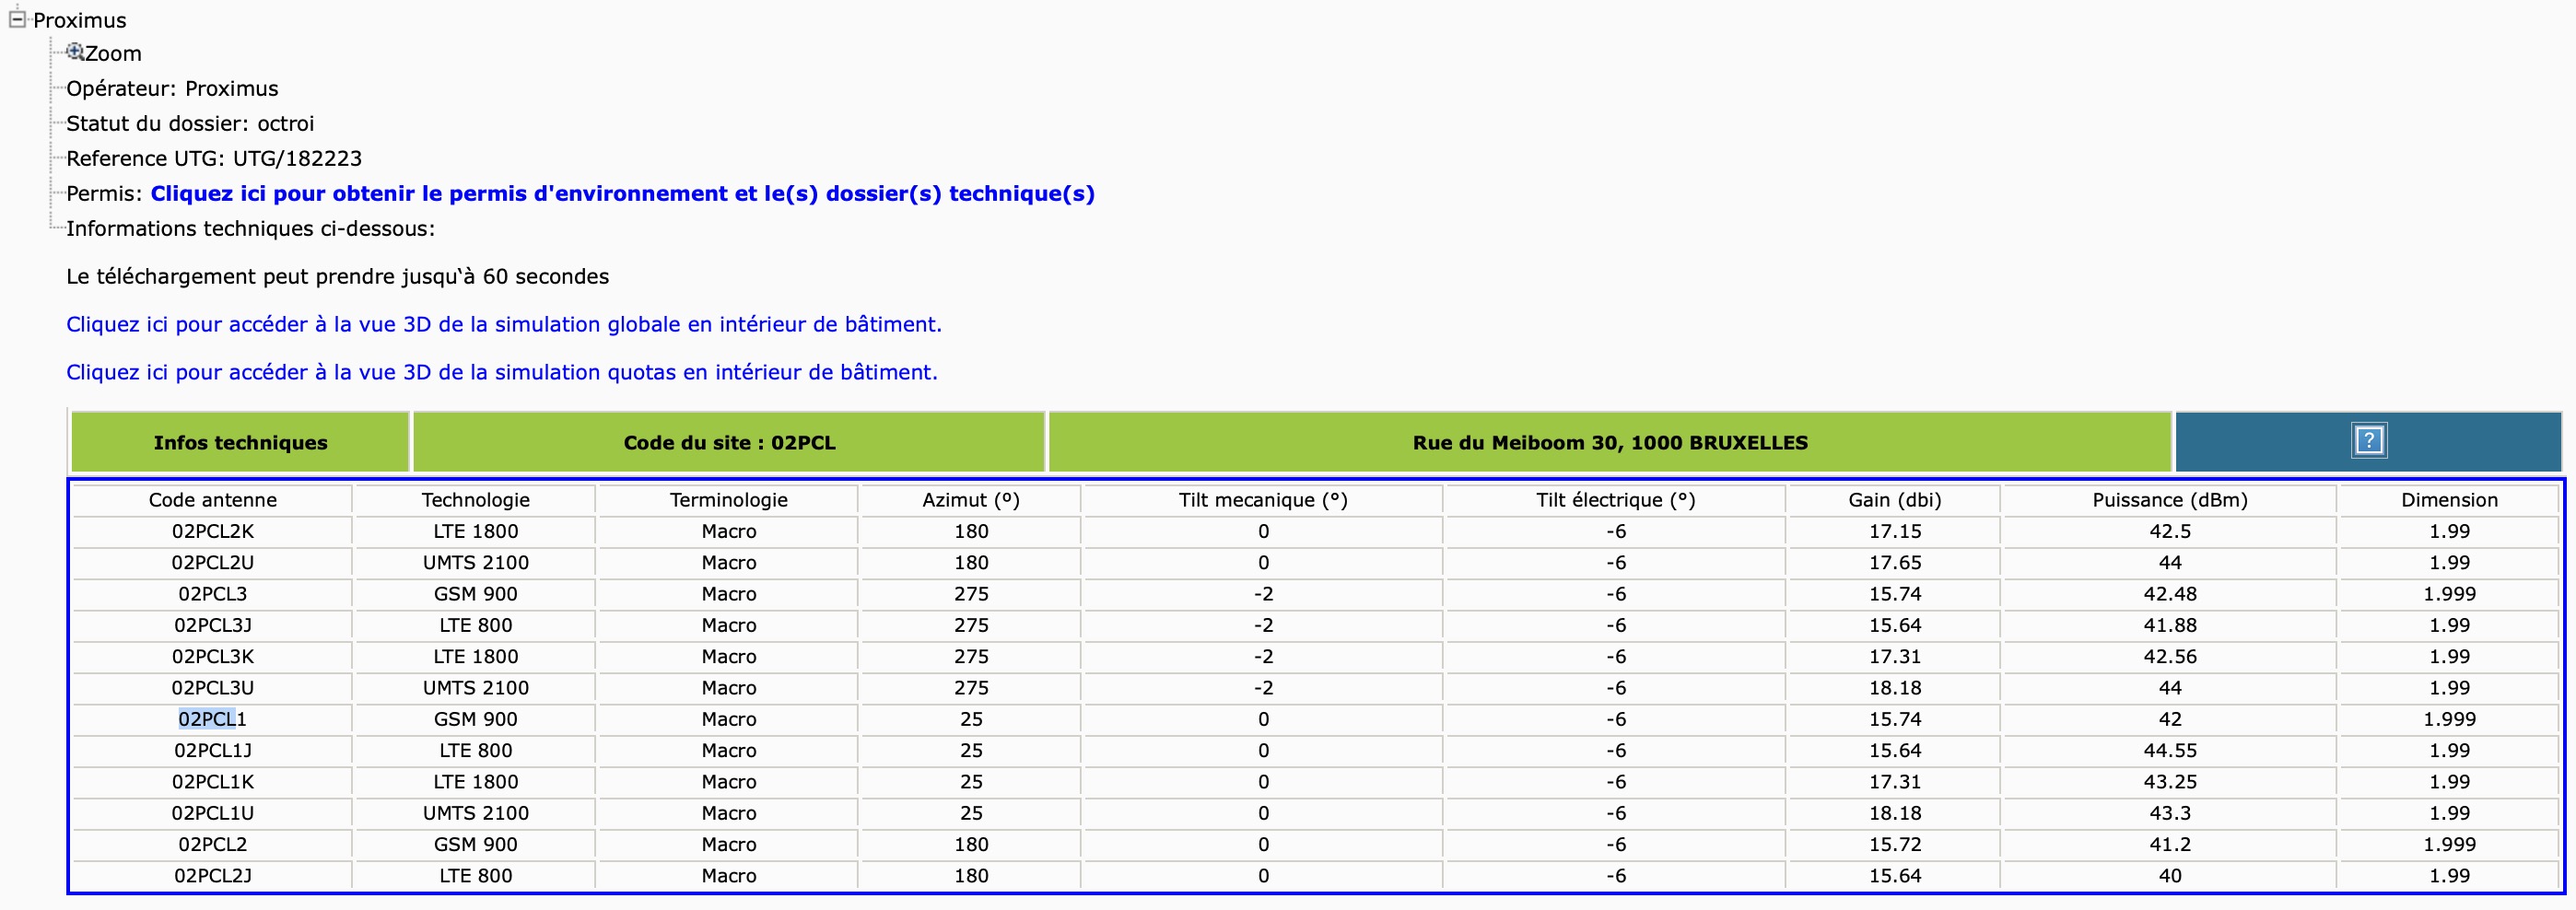Screen dimensions: 2576x910
Task: Click the Code du site : 02PCL header
Action: [729, 442]
